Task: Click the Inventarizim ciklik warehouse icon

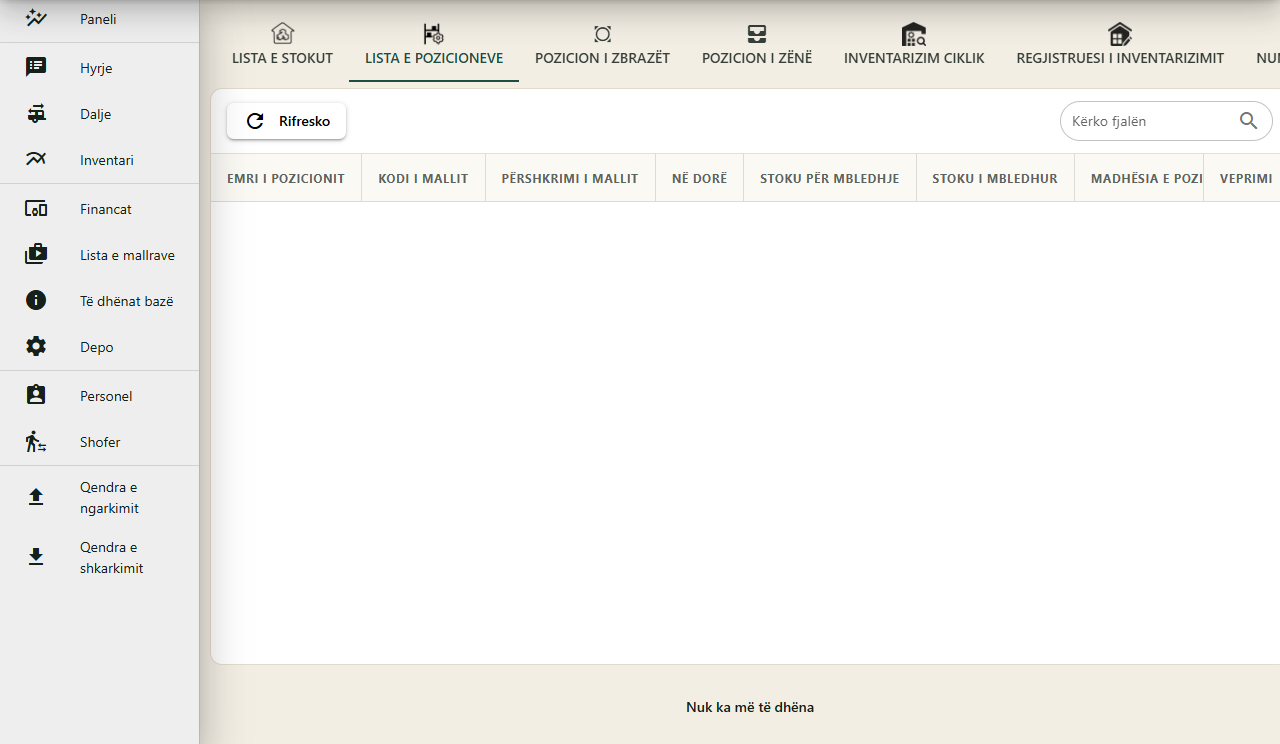Action: pyautogui.click(x=914, y=34)
